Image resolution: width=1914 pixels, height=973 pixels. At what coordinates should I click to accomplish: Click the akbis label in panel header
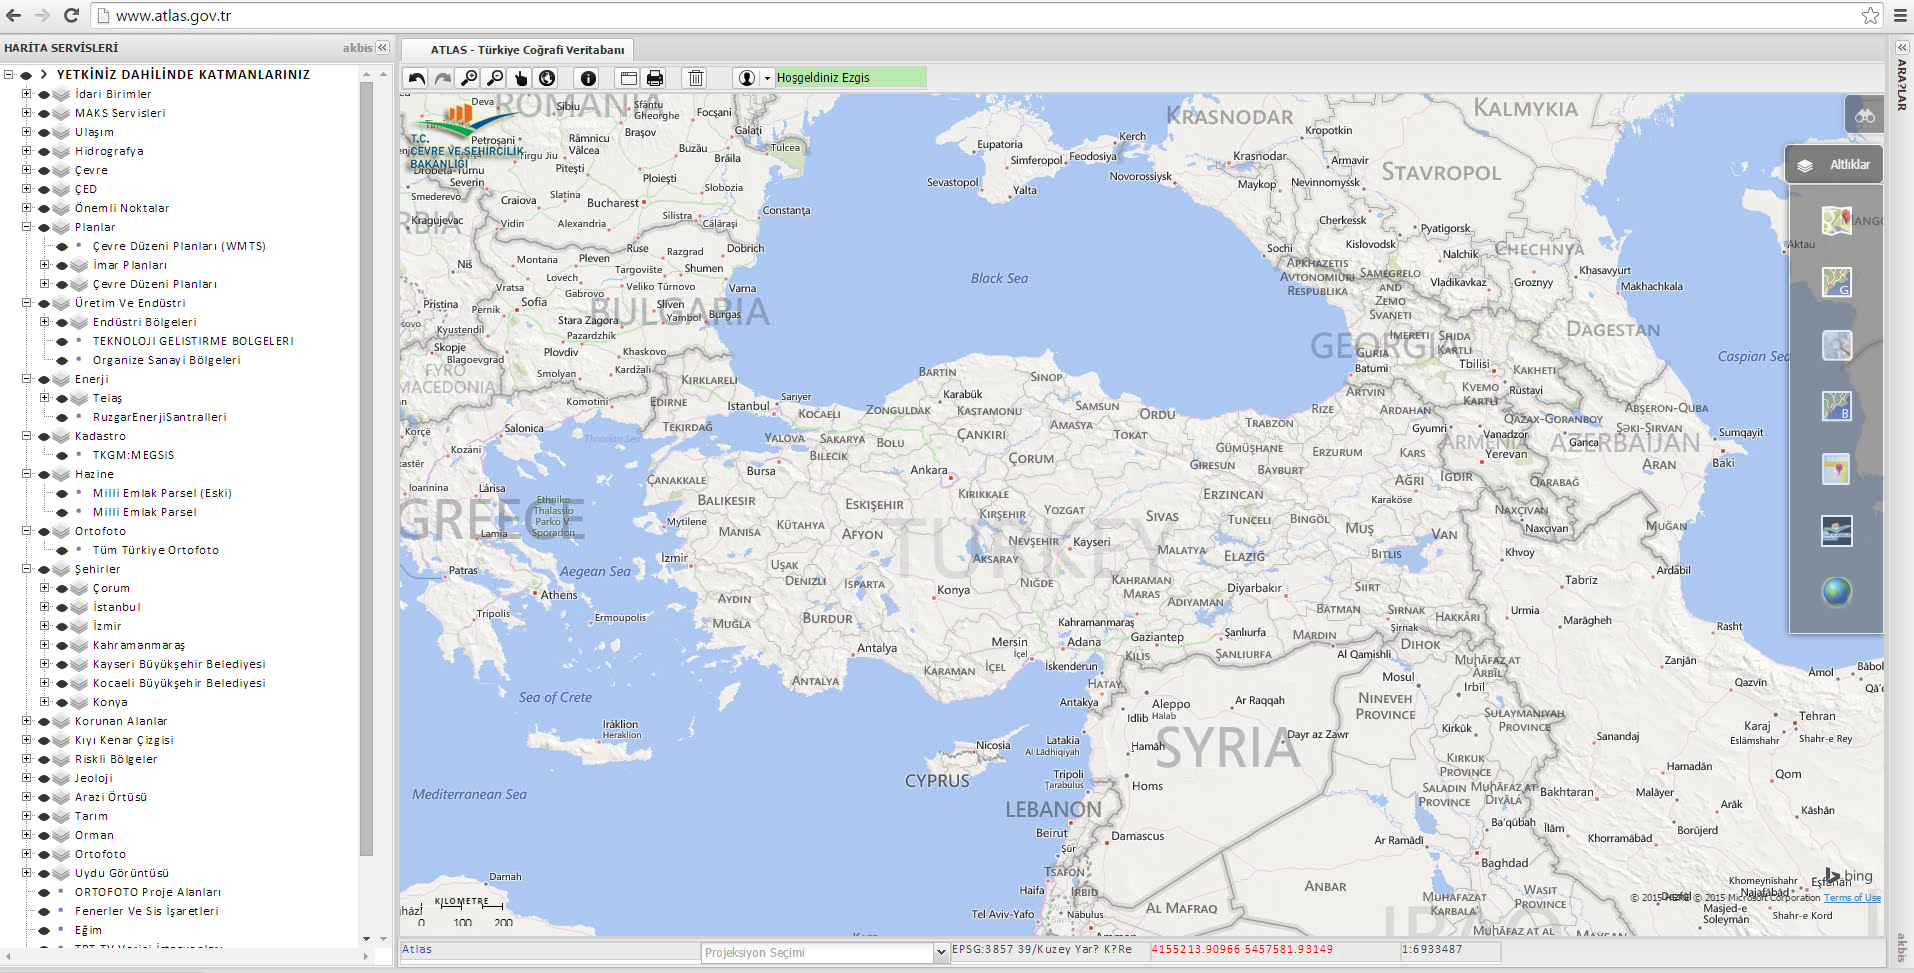(357, 48)
